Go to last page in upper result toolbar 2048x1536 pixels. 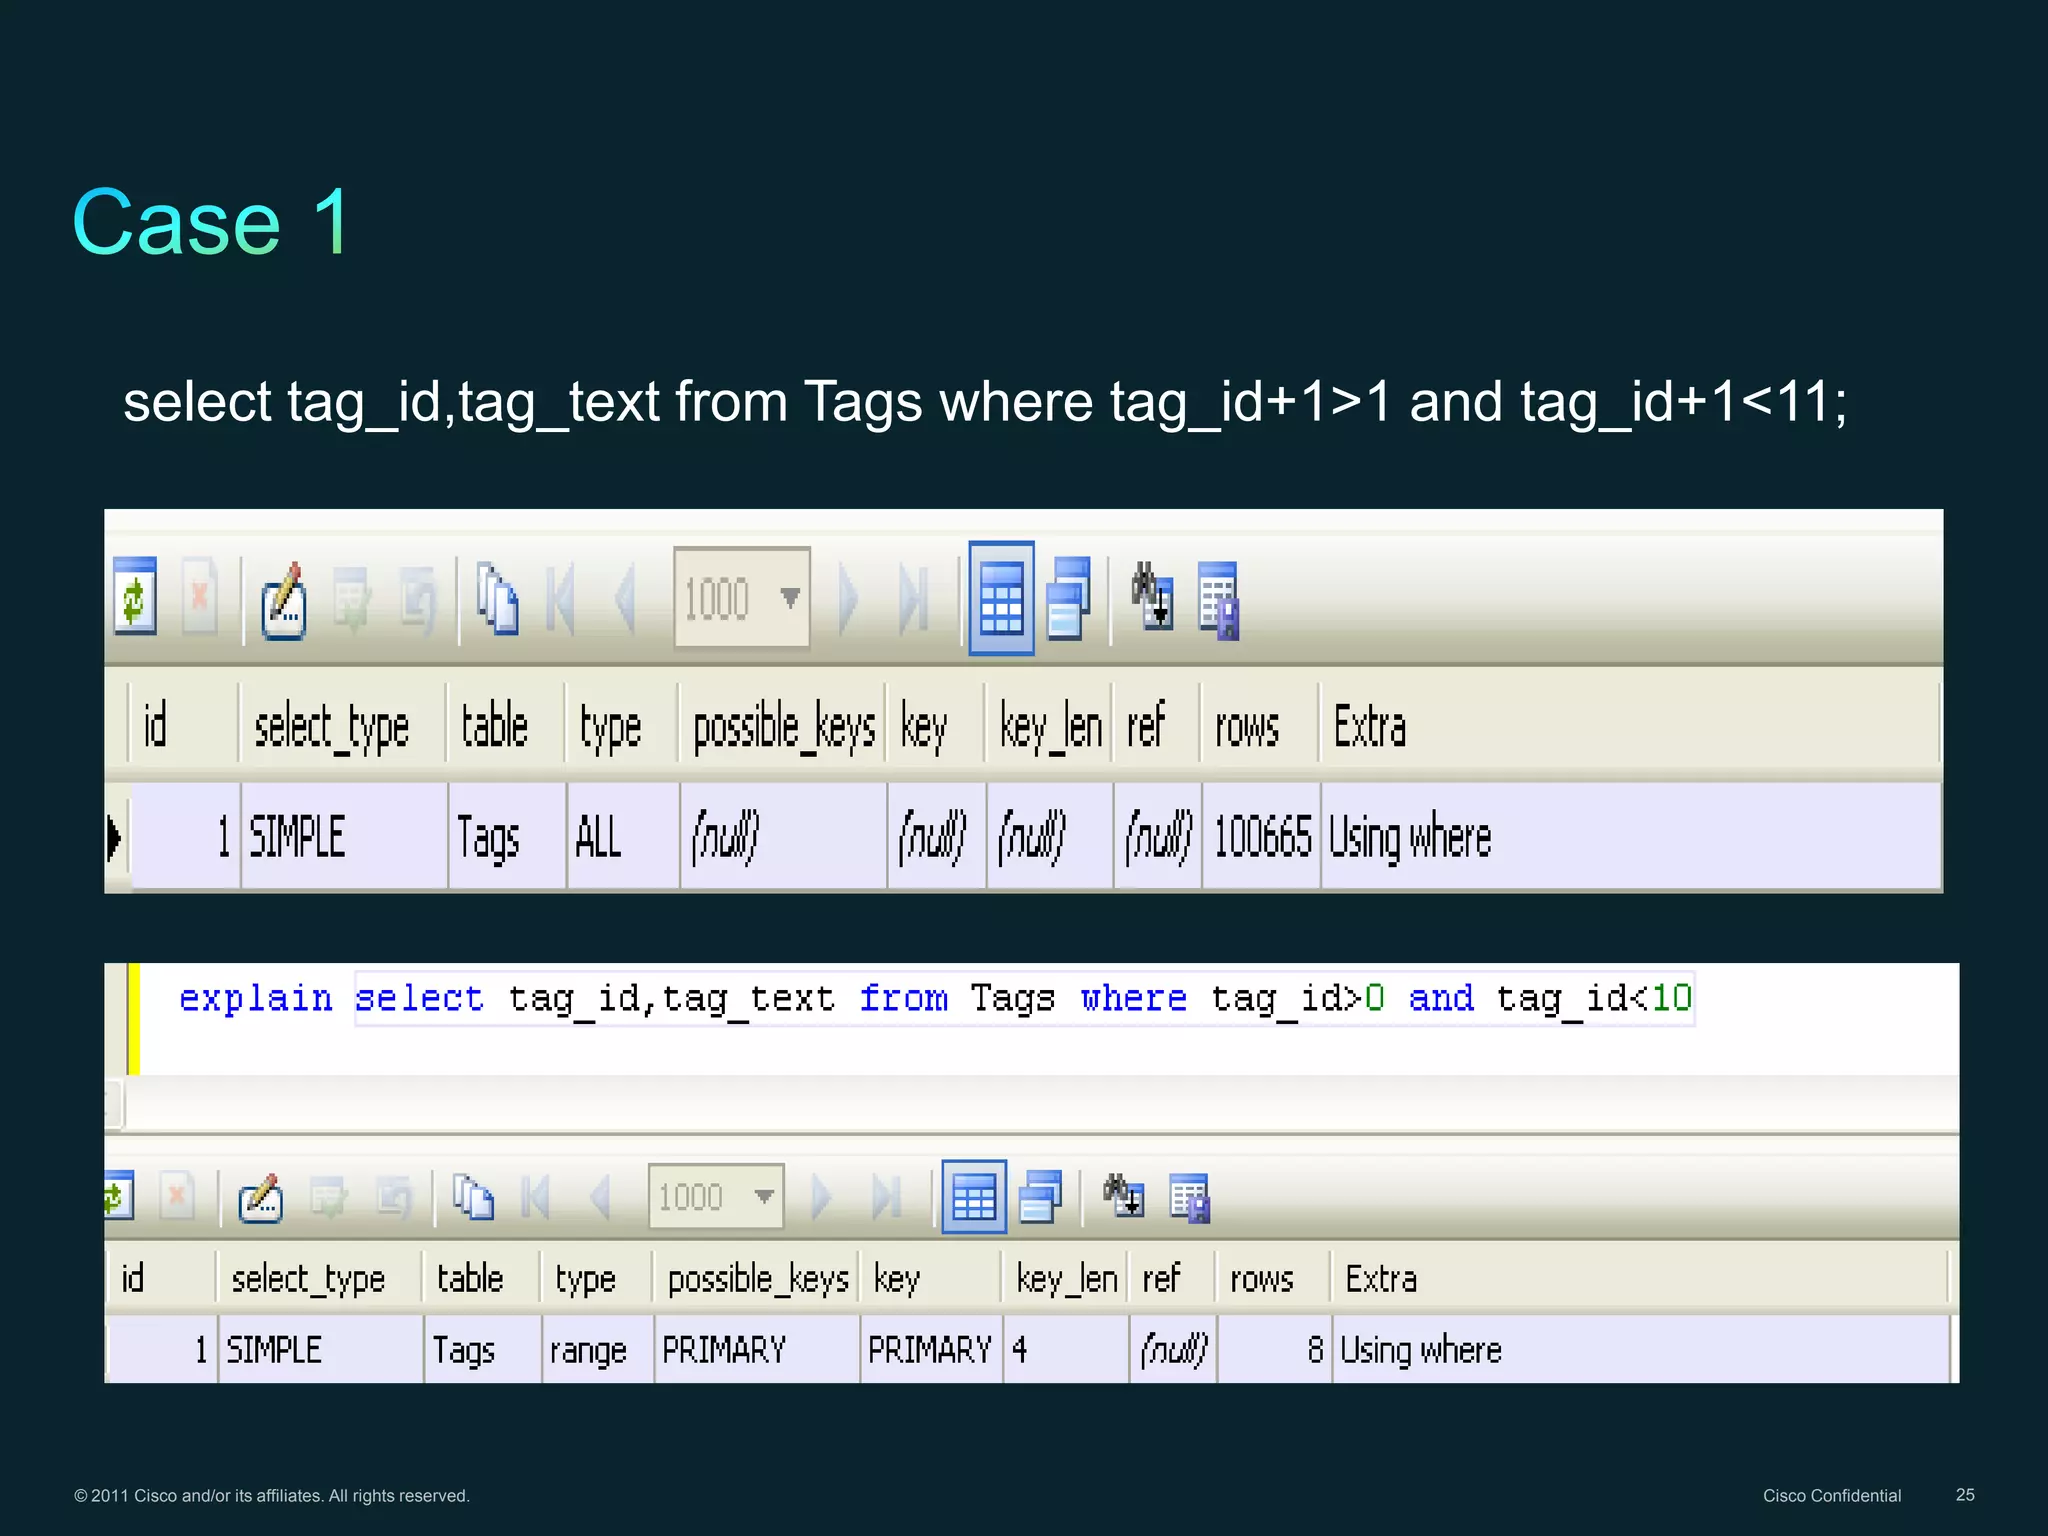pos(914,599)
